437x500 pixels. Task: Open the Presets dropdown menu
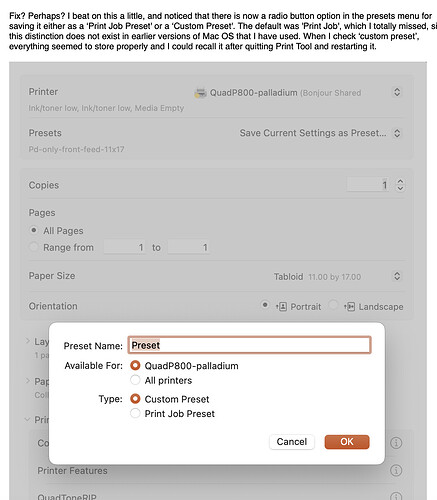tap(397, 133)
